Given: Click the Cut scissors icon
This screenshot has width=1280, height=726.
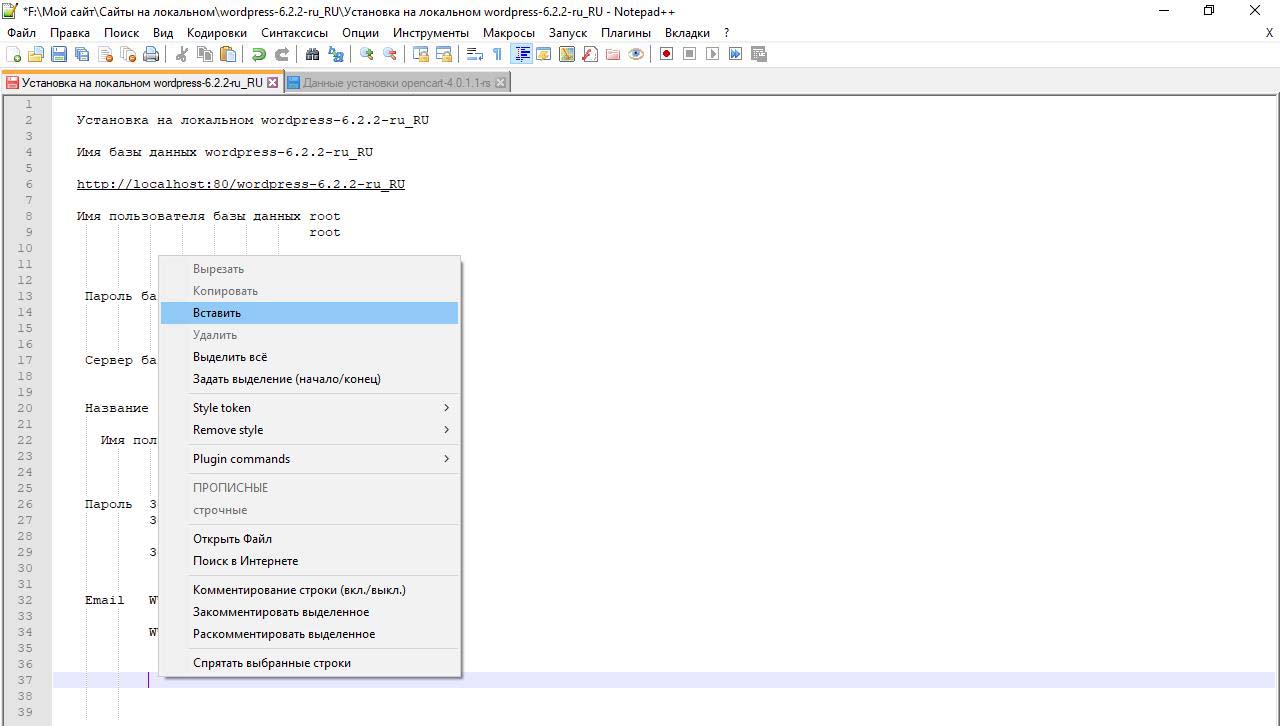Looking at the screenshot, I should 182,54.
